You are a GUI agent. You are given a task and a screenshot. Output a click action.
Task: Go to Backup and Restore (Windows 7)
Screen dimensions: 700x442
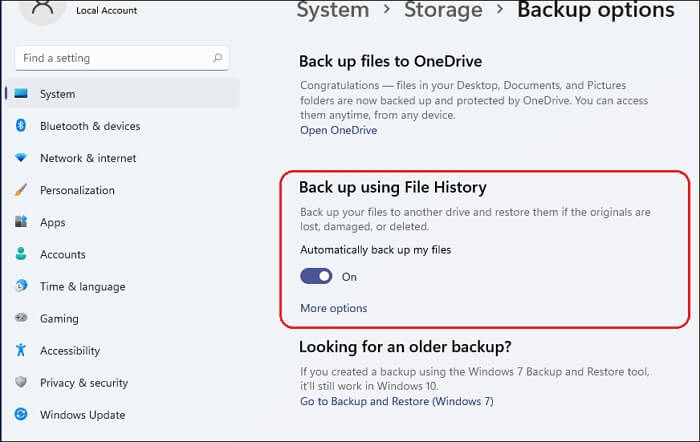click(396, 401)
